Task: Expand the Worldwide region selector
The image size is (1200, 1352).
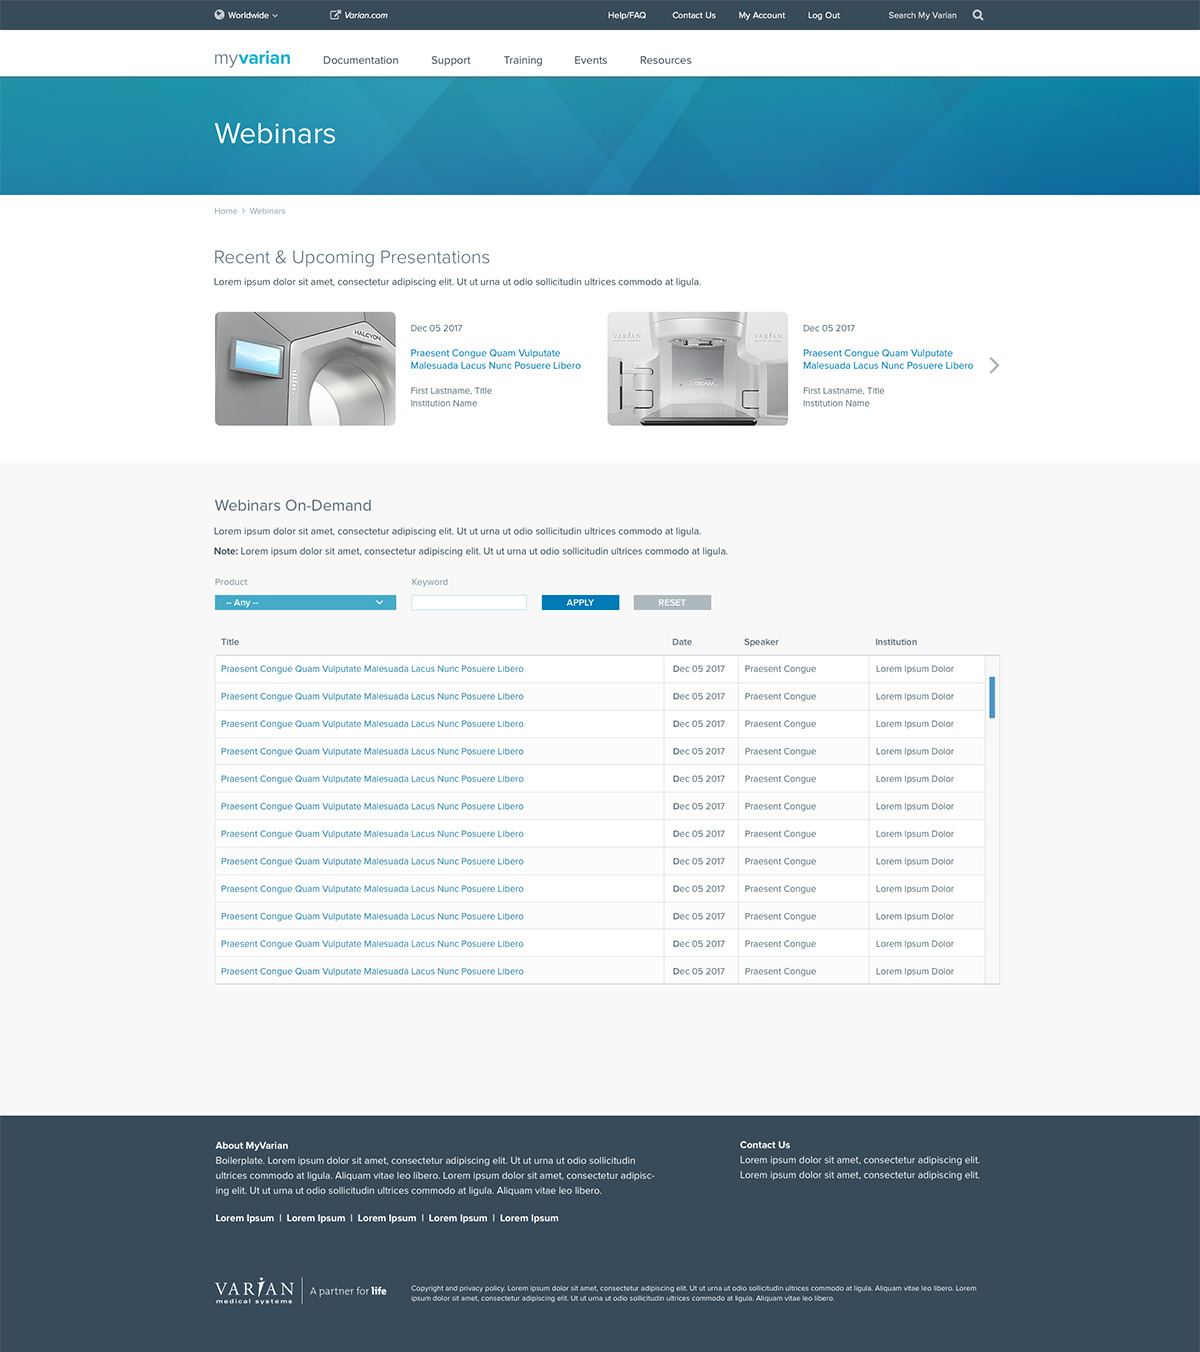Action: click(247, 15)
